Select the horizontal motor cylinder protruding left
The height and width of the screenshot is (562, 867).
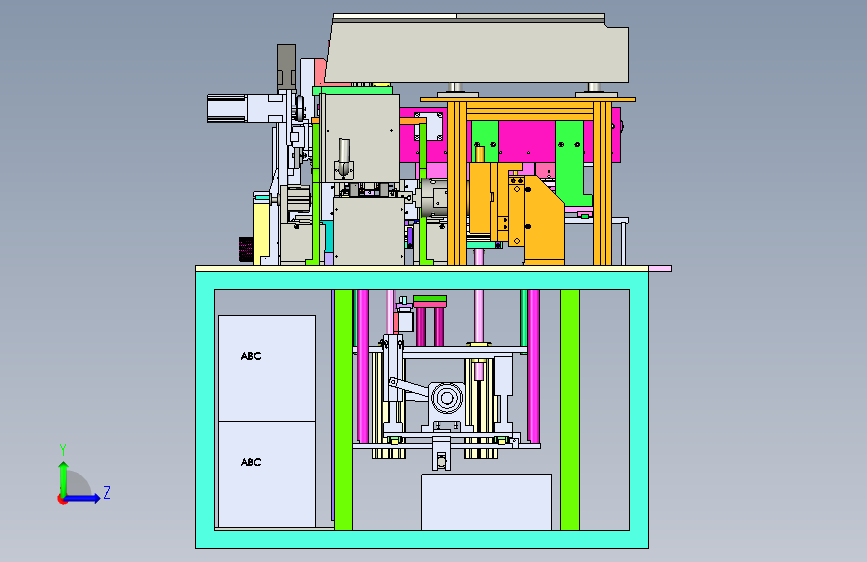246,108
